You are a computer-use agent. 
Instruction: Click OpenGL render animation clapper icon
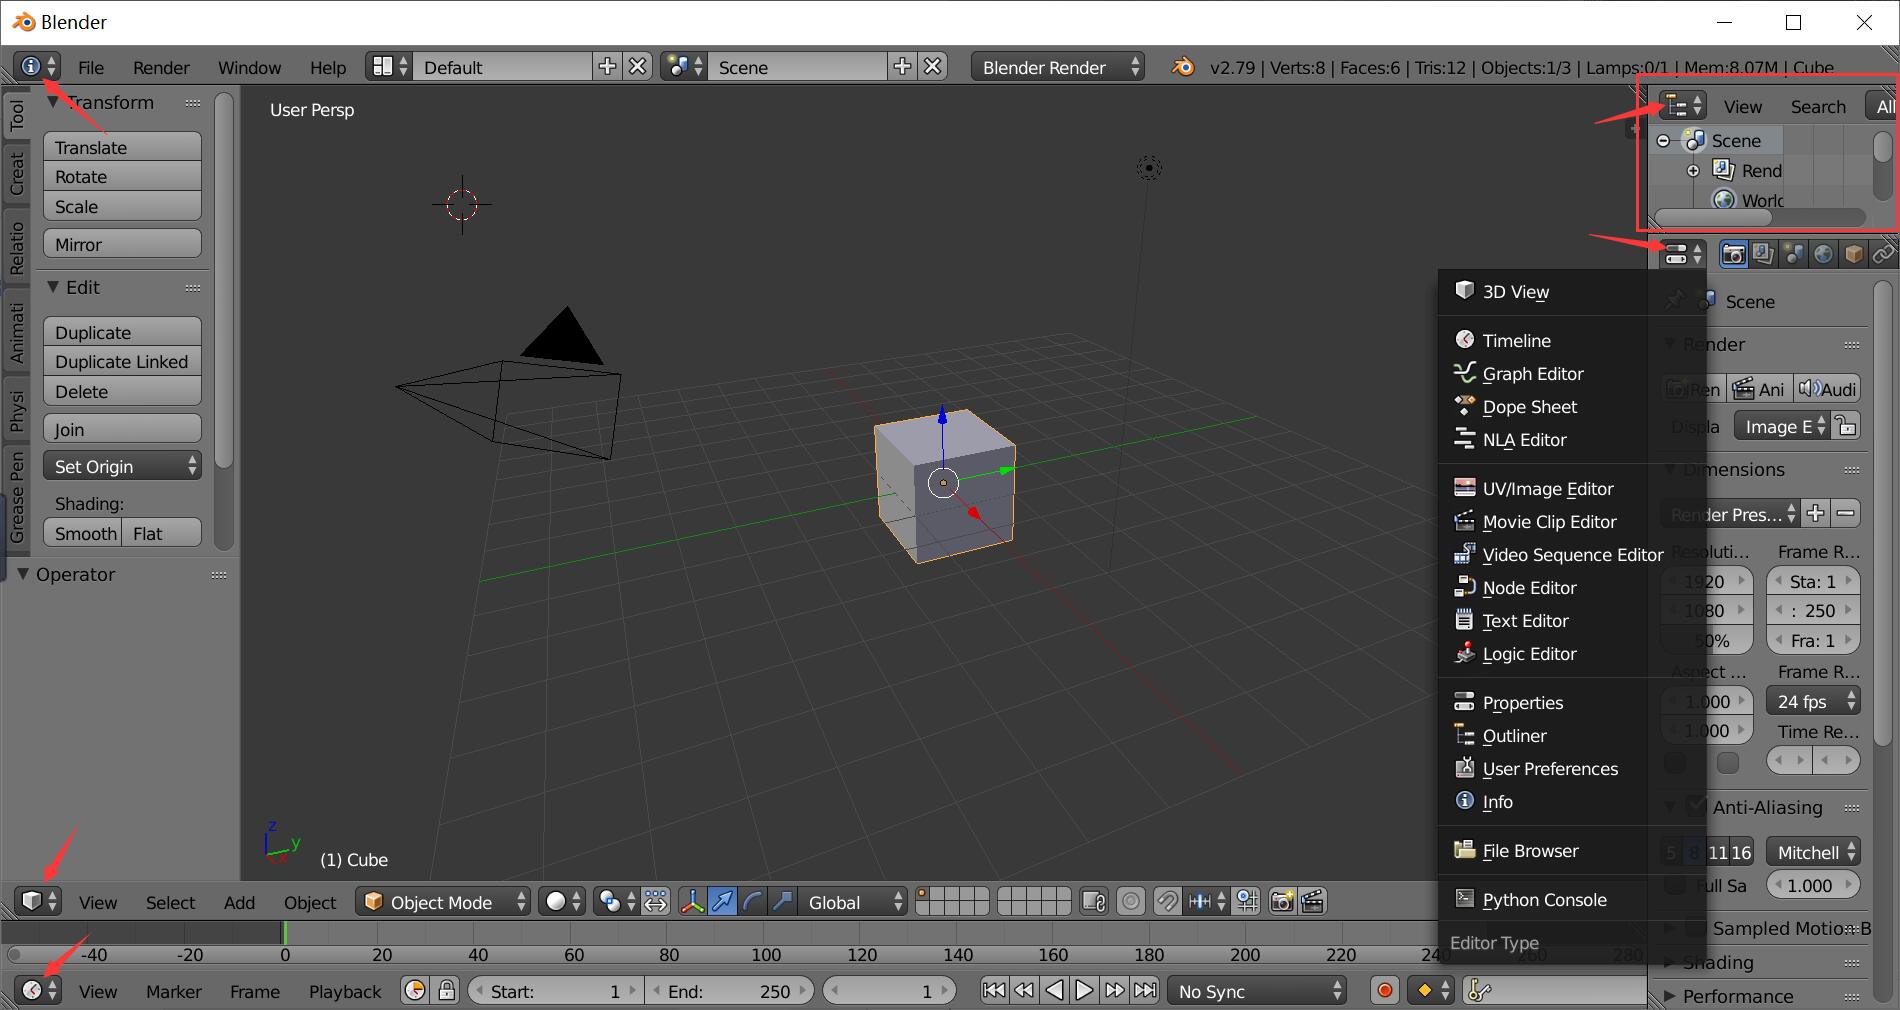1313,901
